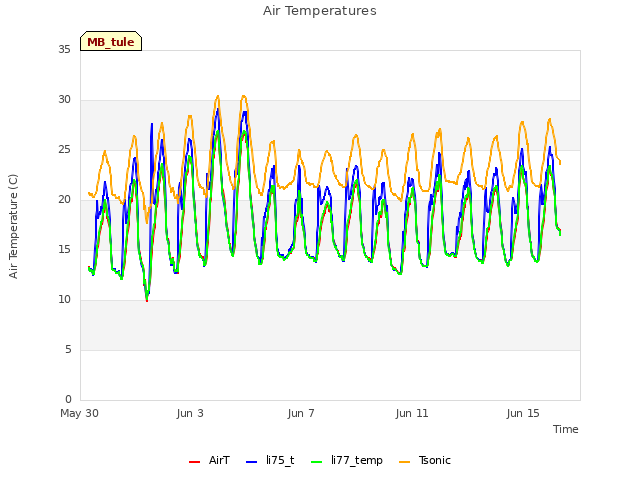
Task: Click the 0 y-axis tick label
Action: [68, 399]
